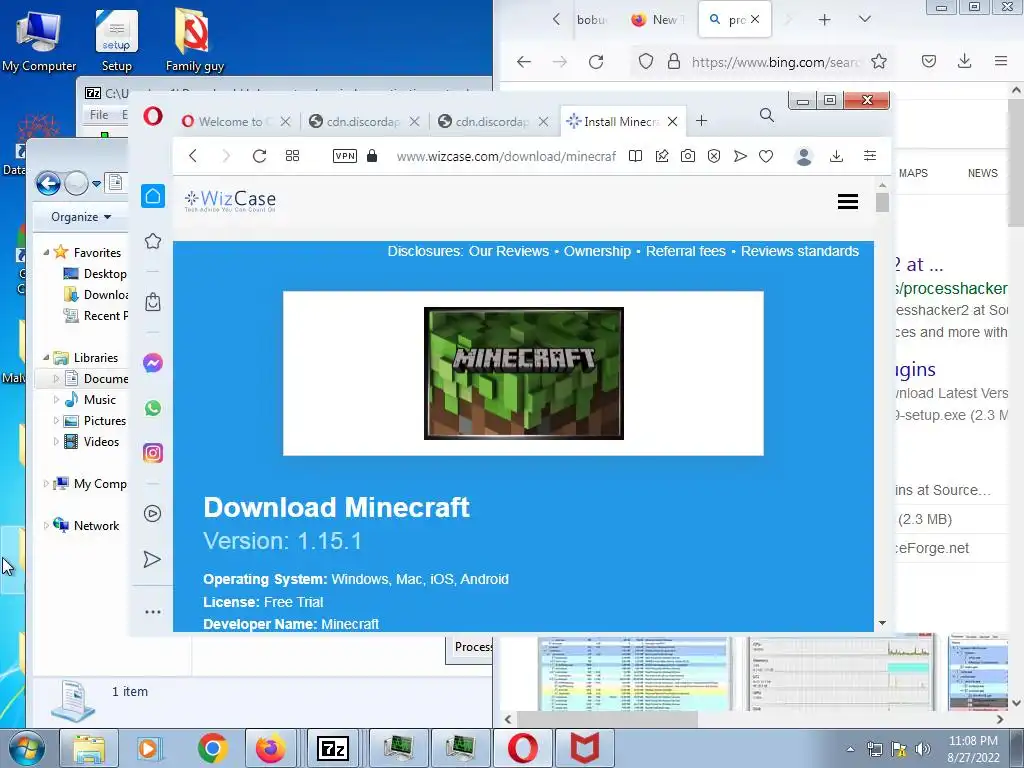Click Opera page vertical scrollbar thumb
The image size is (1024, 768).
[x=882, y=202]
